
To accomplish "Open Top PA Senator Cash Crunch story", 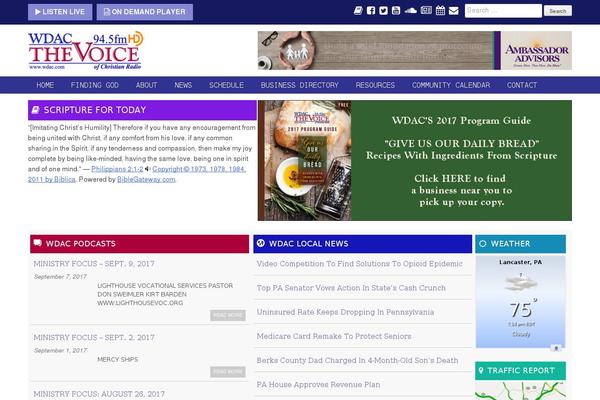I will [351, 288].
